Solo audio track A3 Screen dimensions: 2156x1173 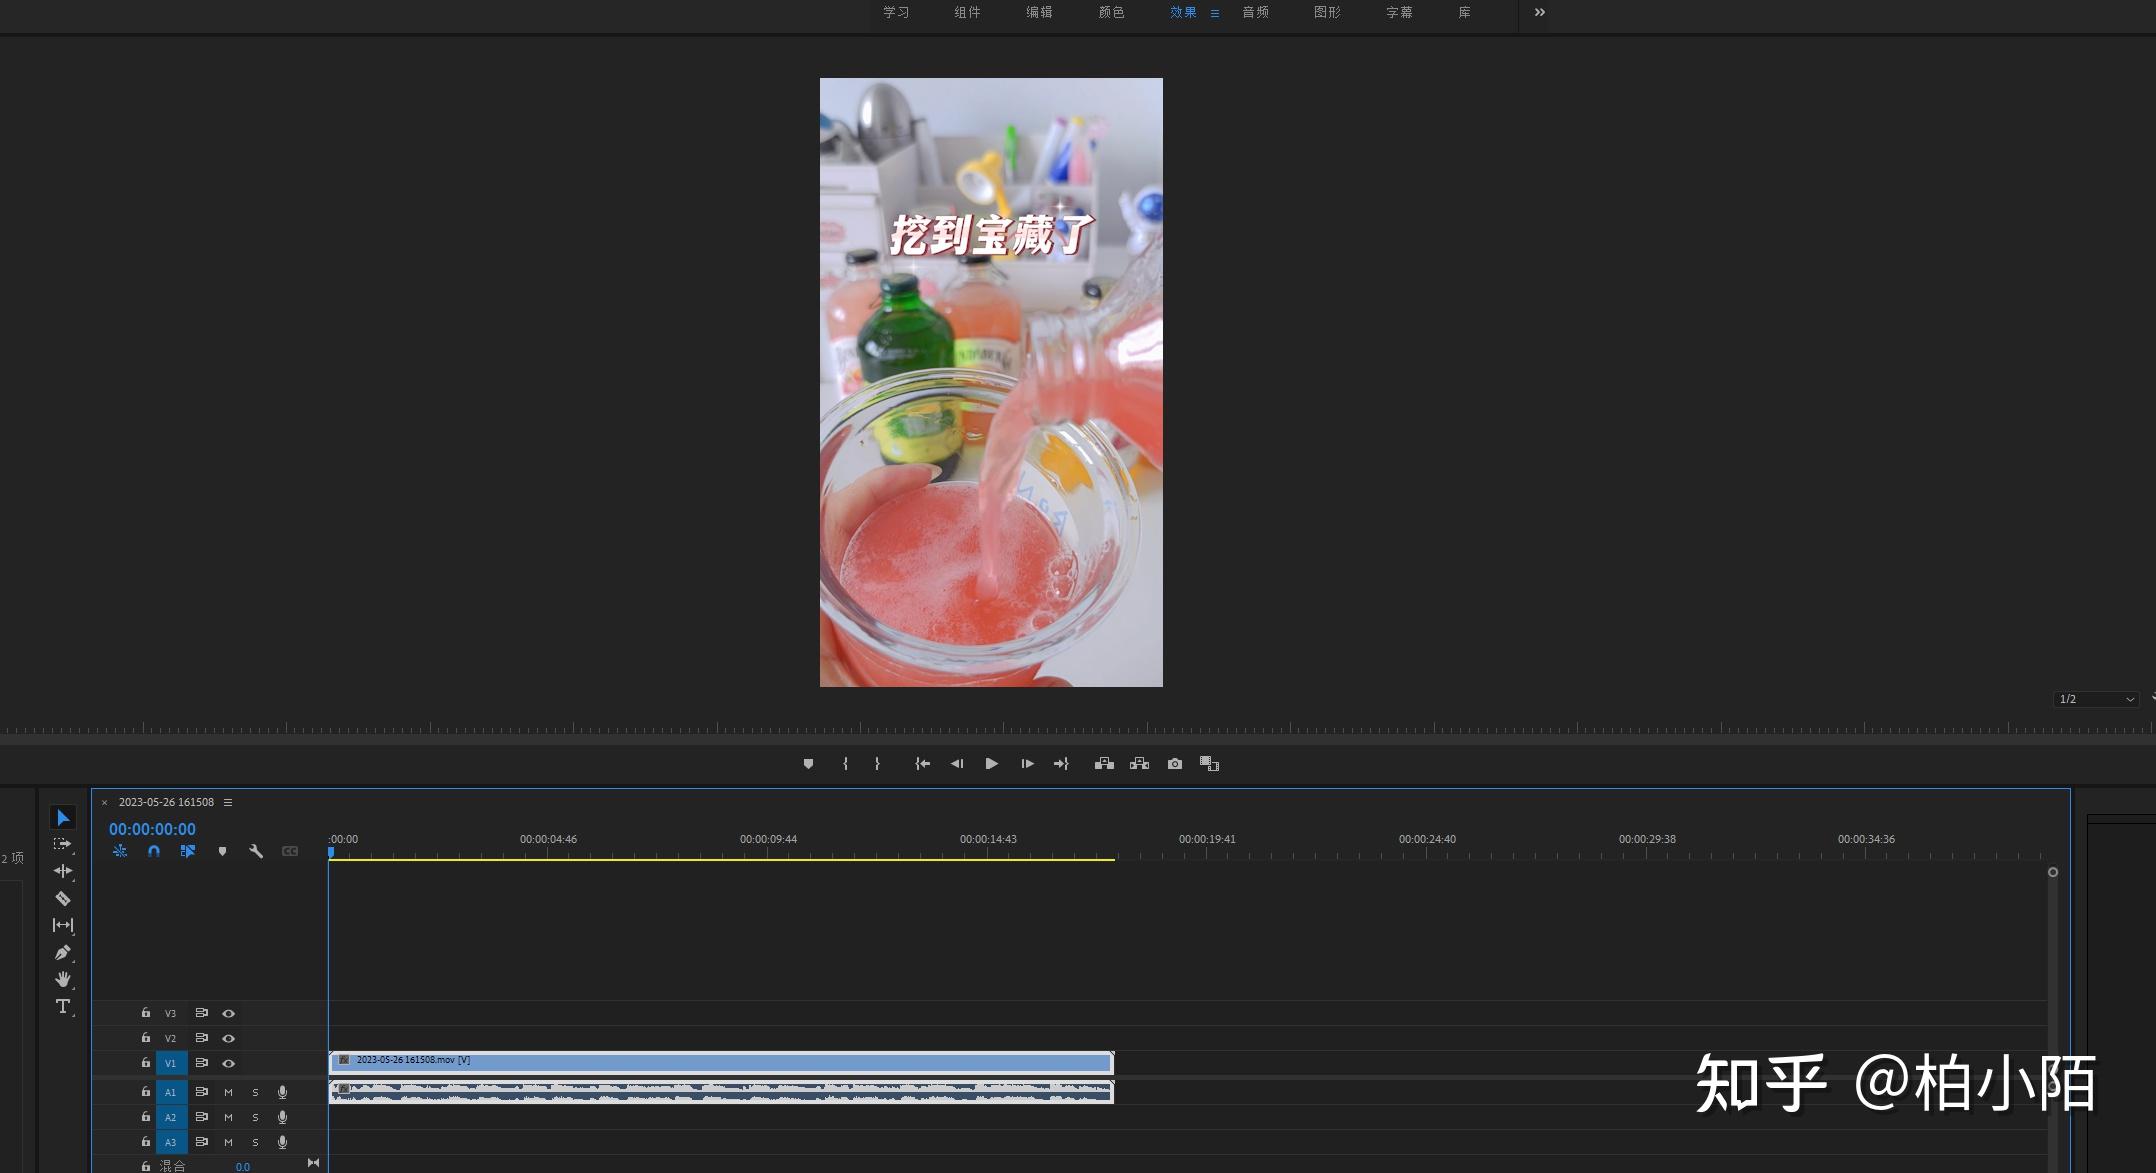point(255,1143)
